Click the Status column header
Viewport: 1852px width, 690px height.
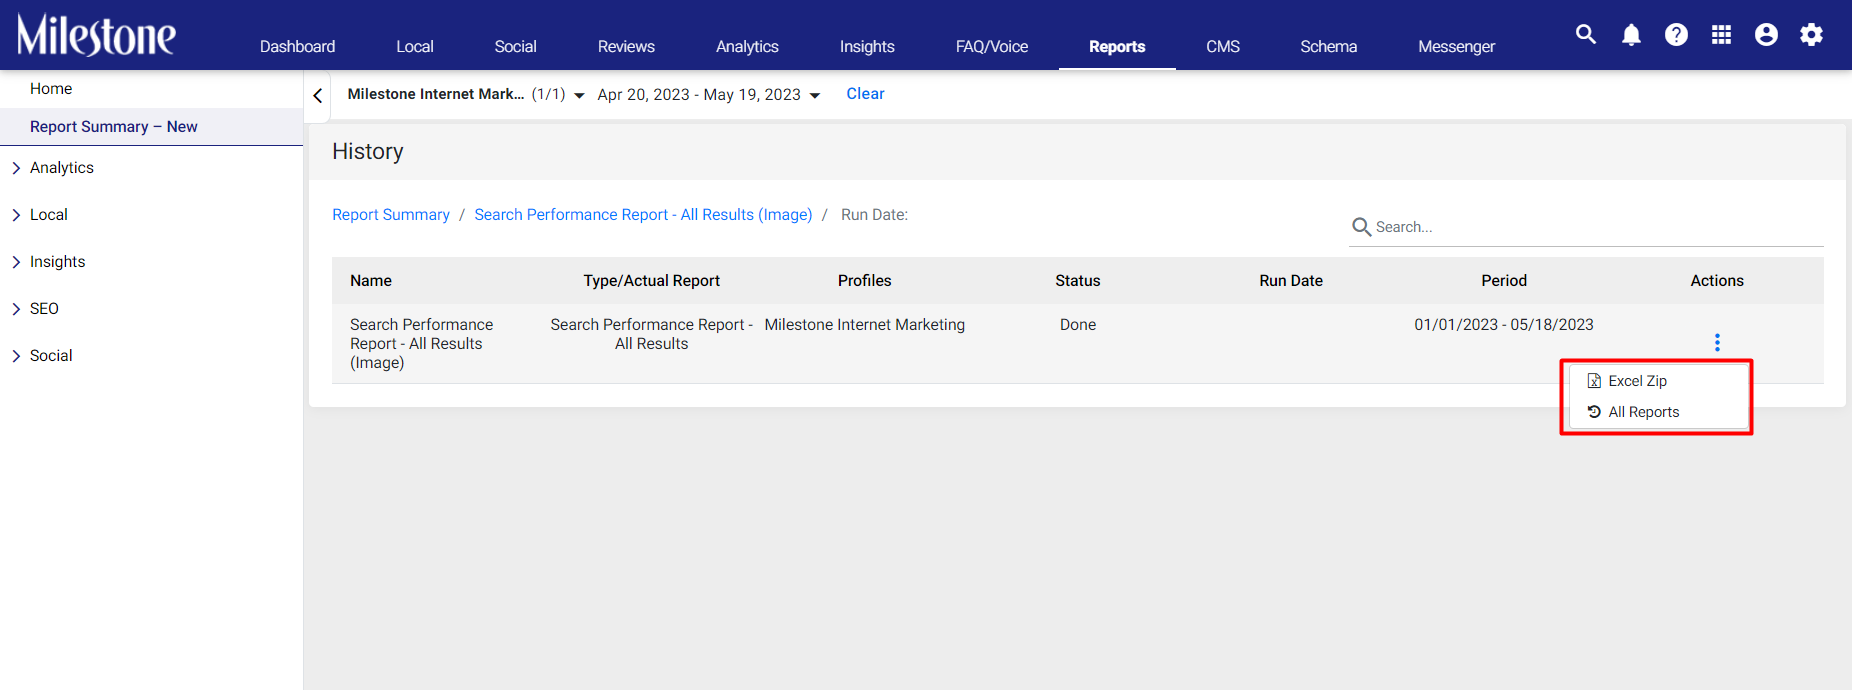tap(1077, 281)
